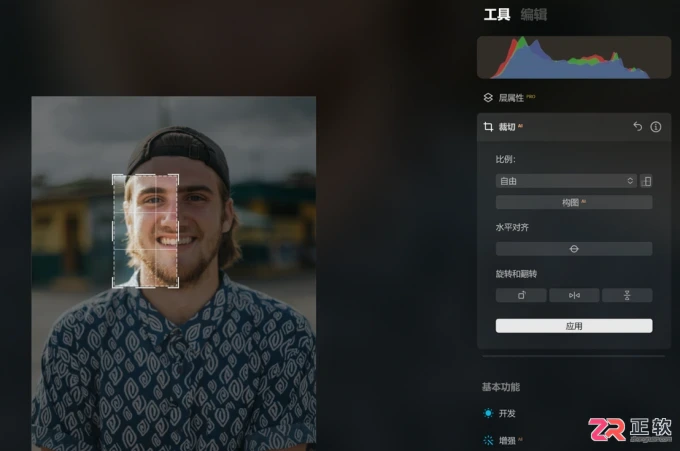Viewport: 680px width, 451px height.
Task: Open the 层属性 layer properties section
Action: tap(511, 98)
